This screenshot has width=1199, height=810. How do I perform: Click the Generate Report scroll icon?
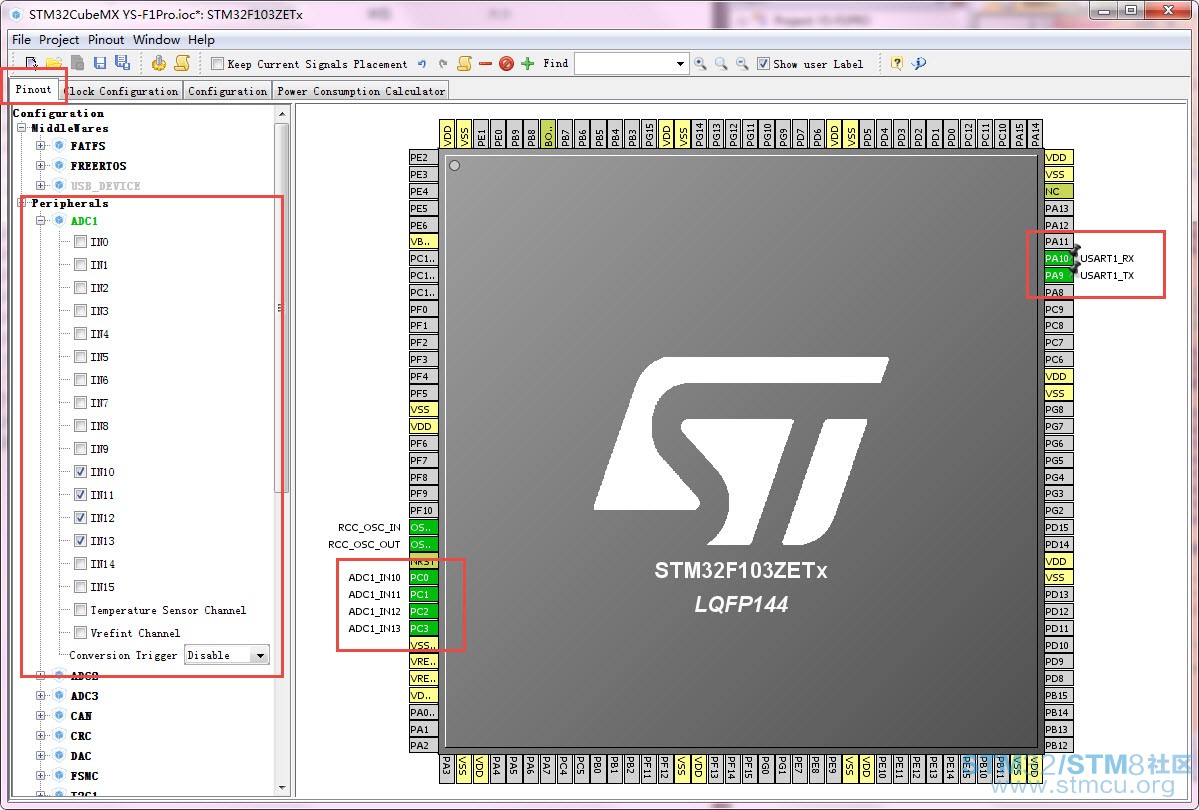click(182, 63)
